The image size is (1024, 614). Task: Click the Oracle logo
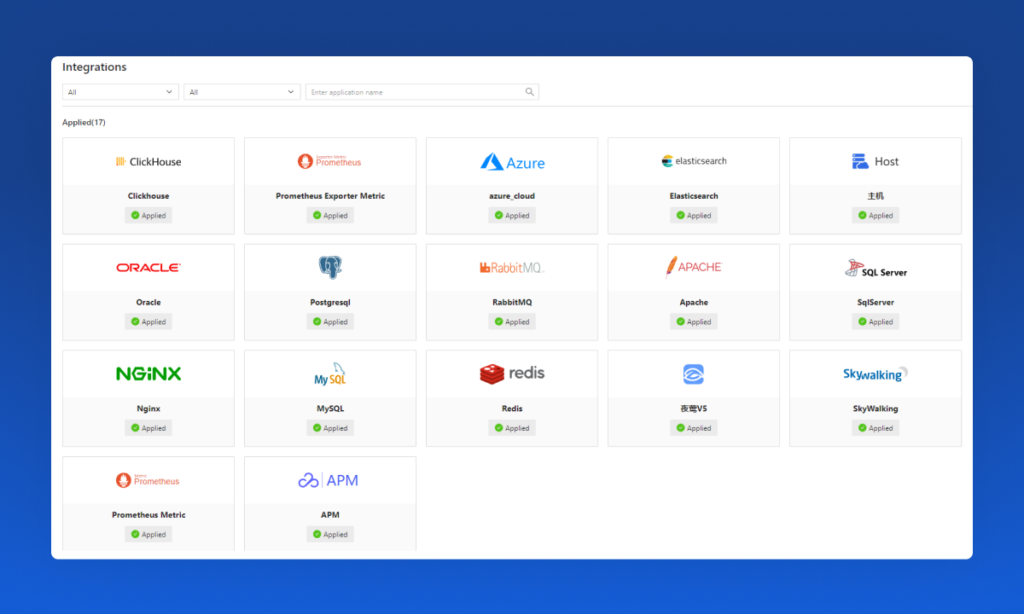(x=148, y=268)
